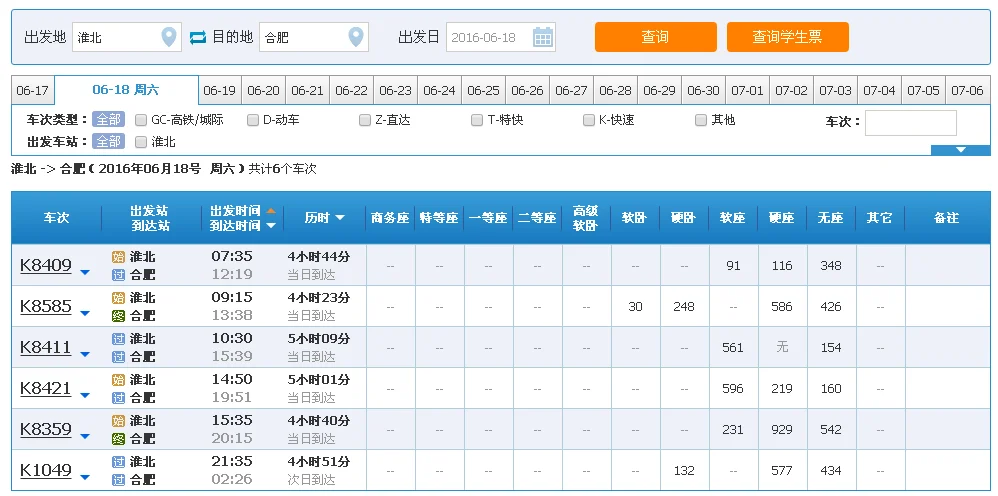Switch to the 06-17 date tab
998x496 pixels.
click(x=32, y=90)
